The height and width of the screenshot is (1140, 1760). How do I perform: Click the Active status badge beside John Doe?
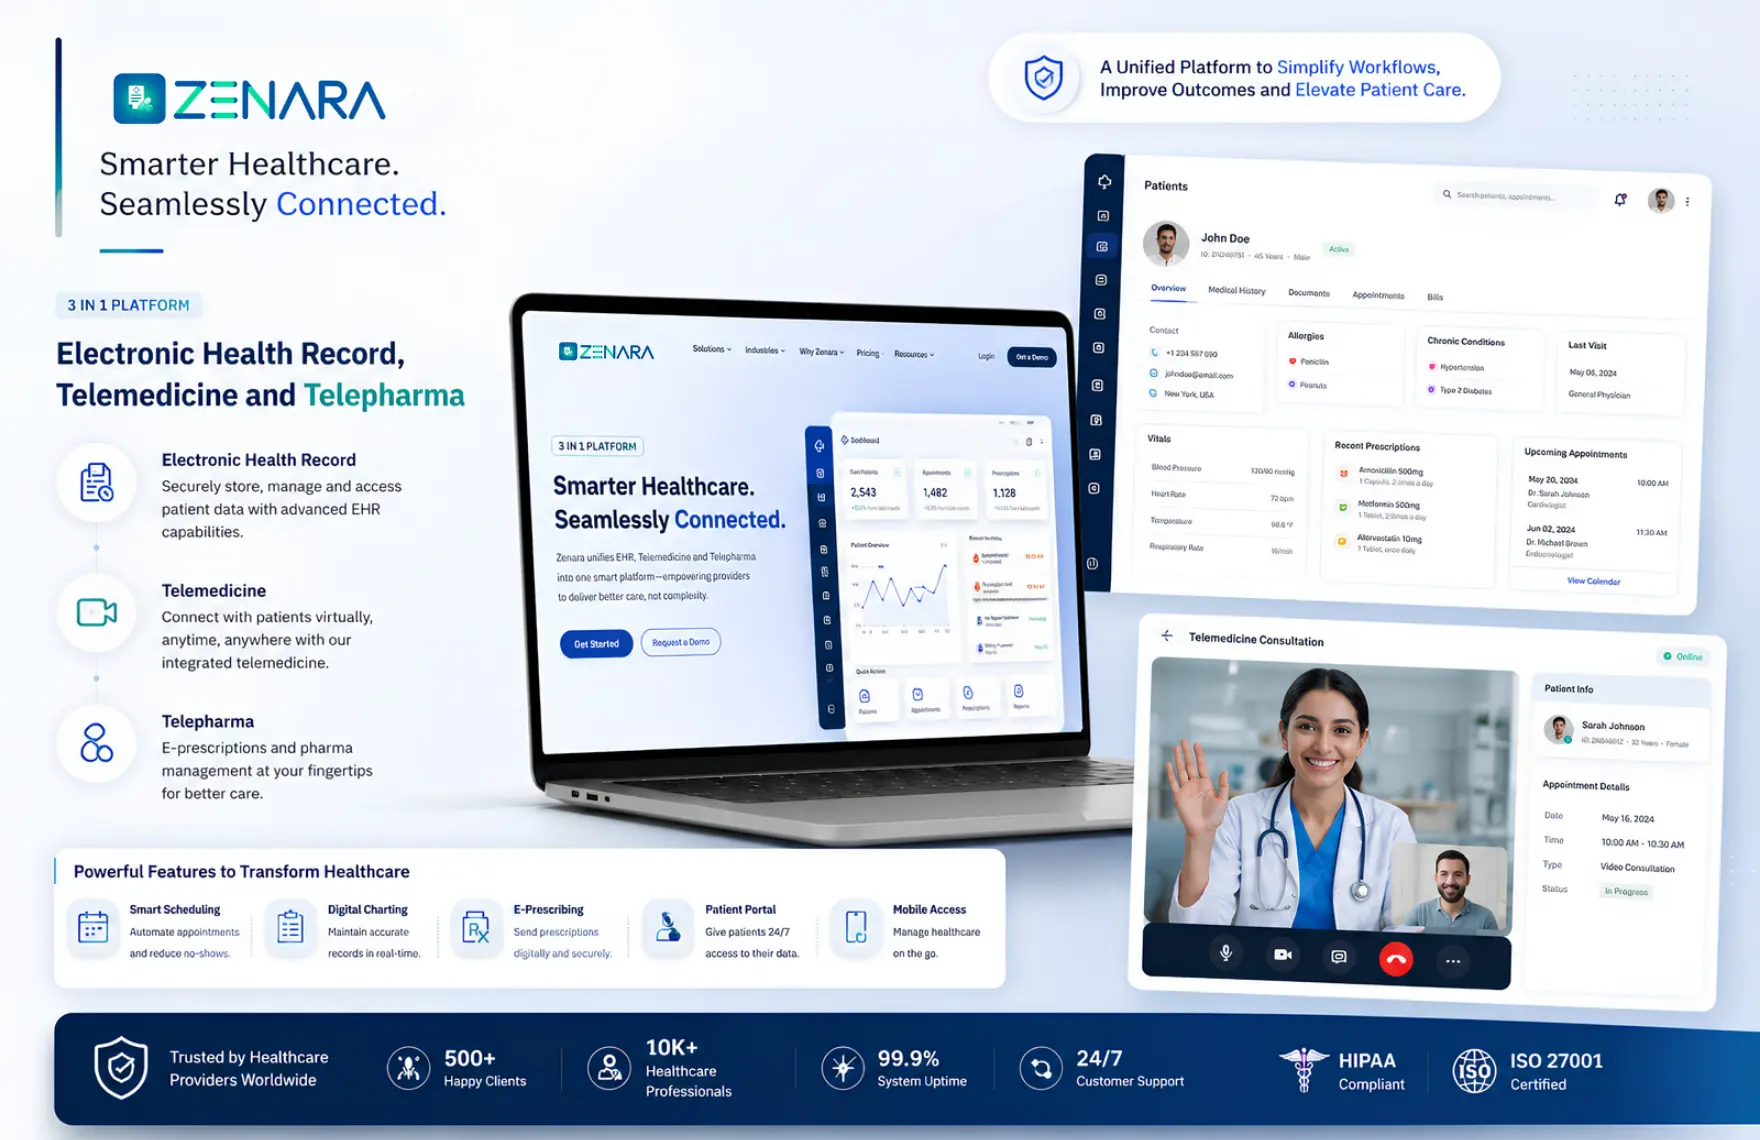1339,249
